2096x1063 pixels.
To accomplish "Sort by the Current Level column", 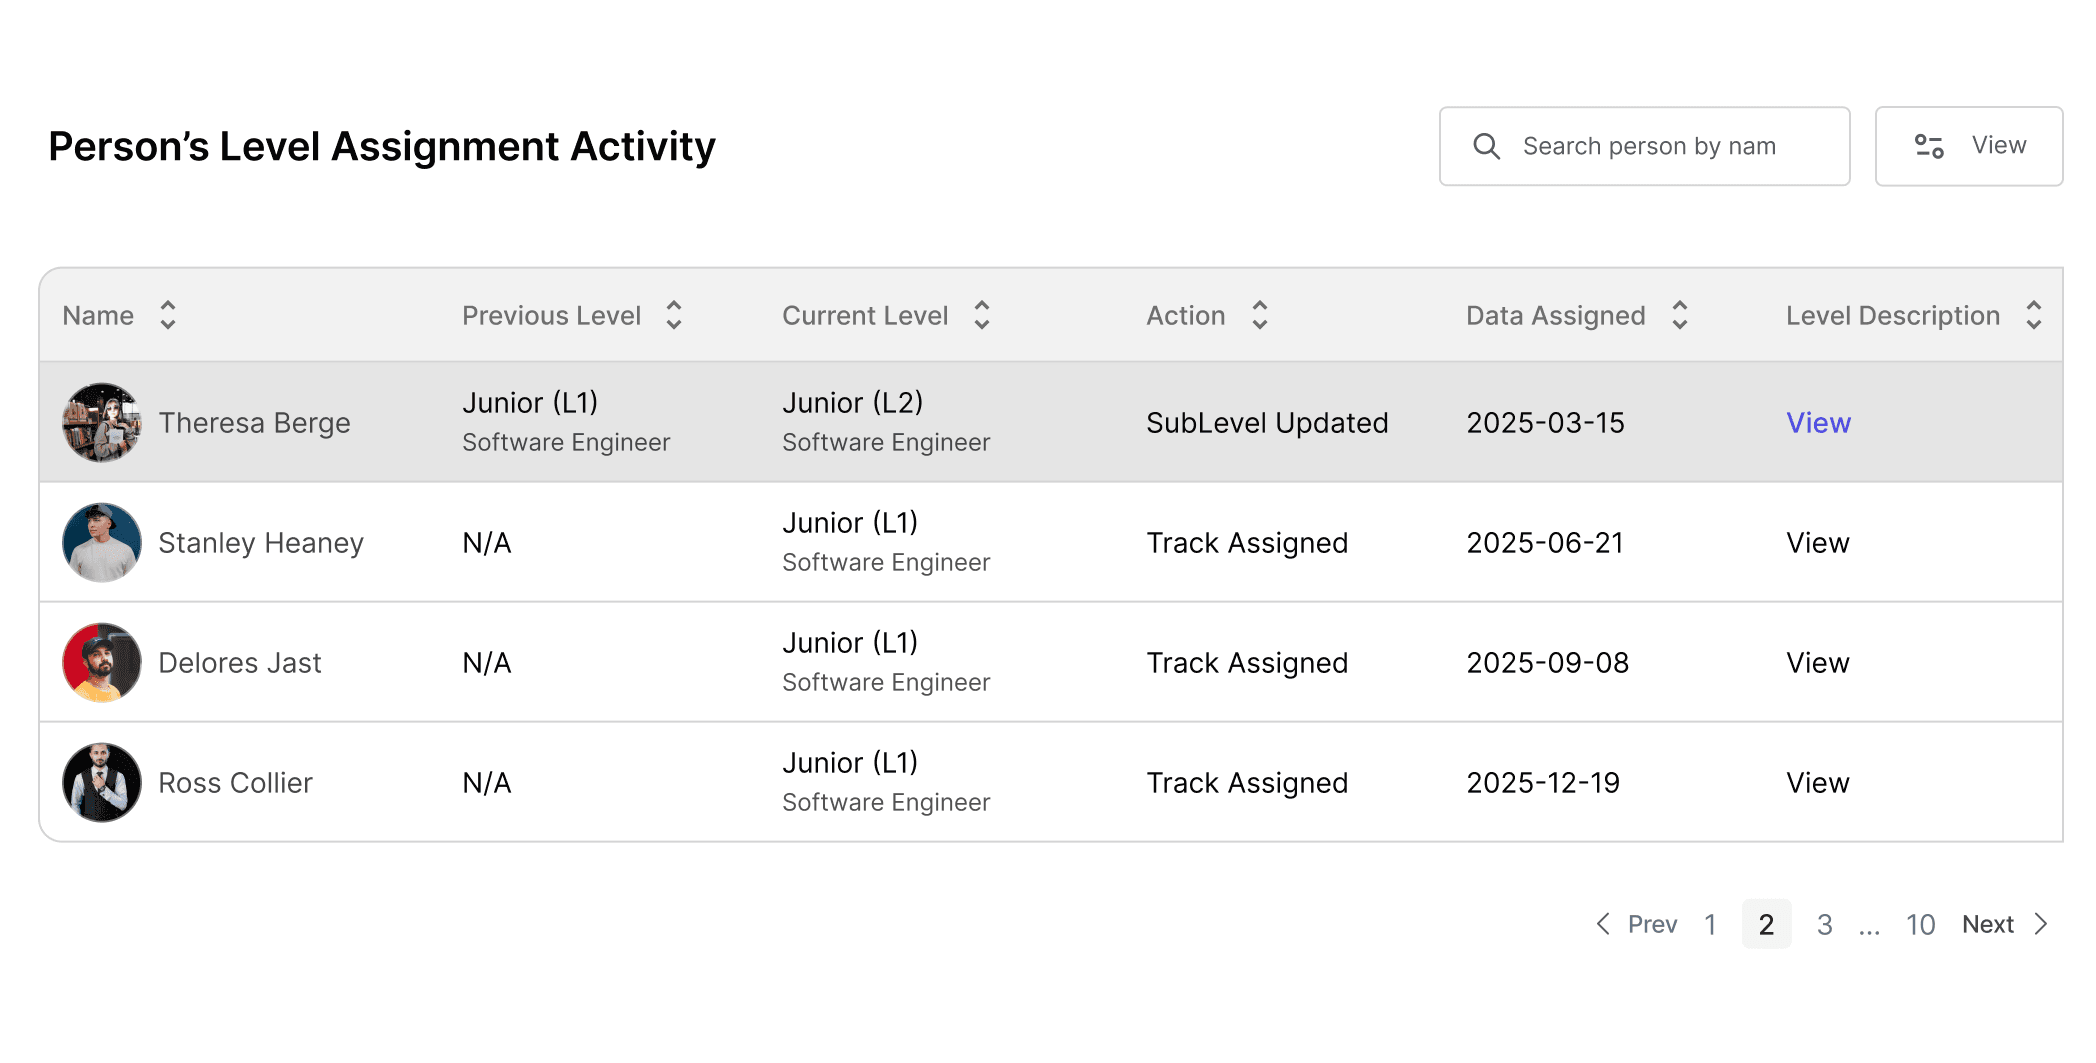I will pyautogui.click(x=983, y=315).
